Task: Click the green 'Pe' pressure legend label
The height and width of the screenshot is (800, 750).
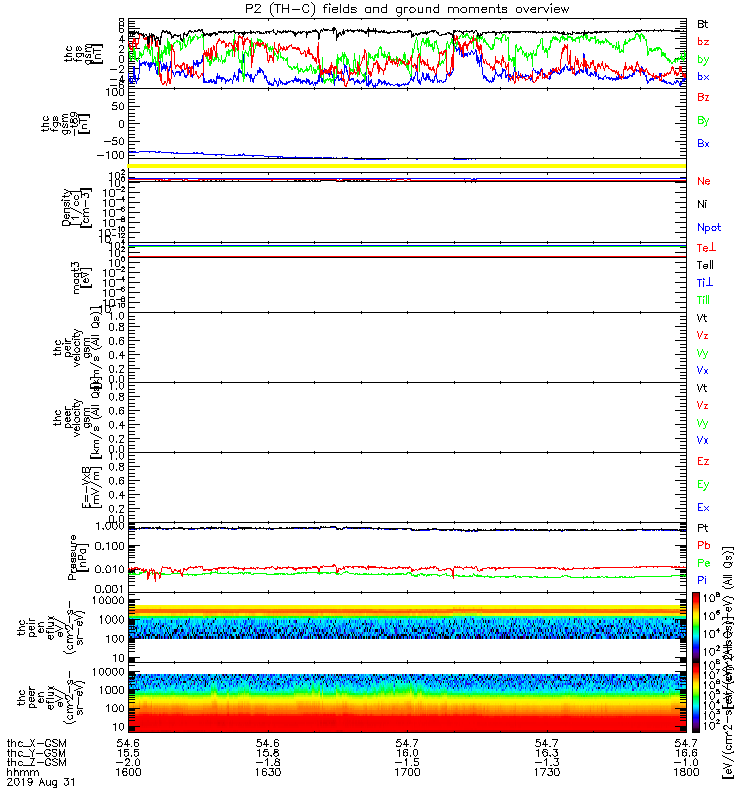Action: (704, 563)
